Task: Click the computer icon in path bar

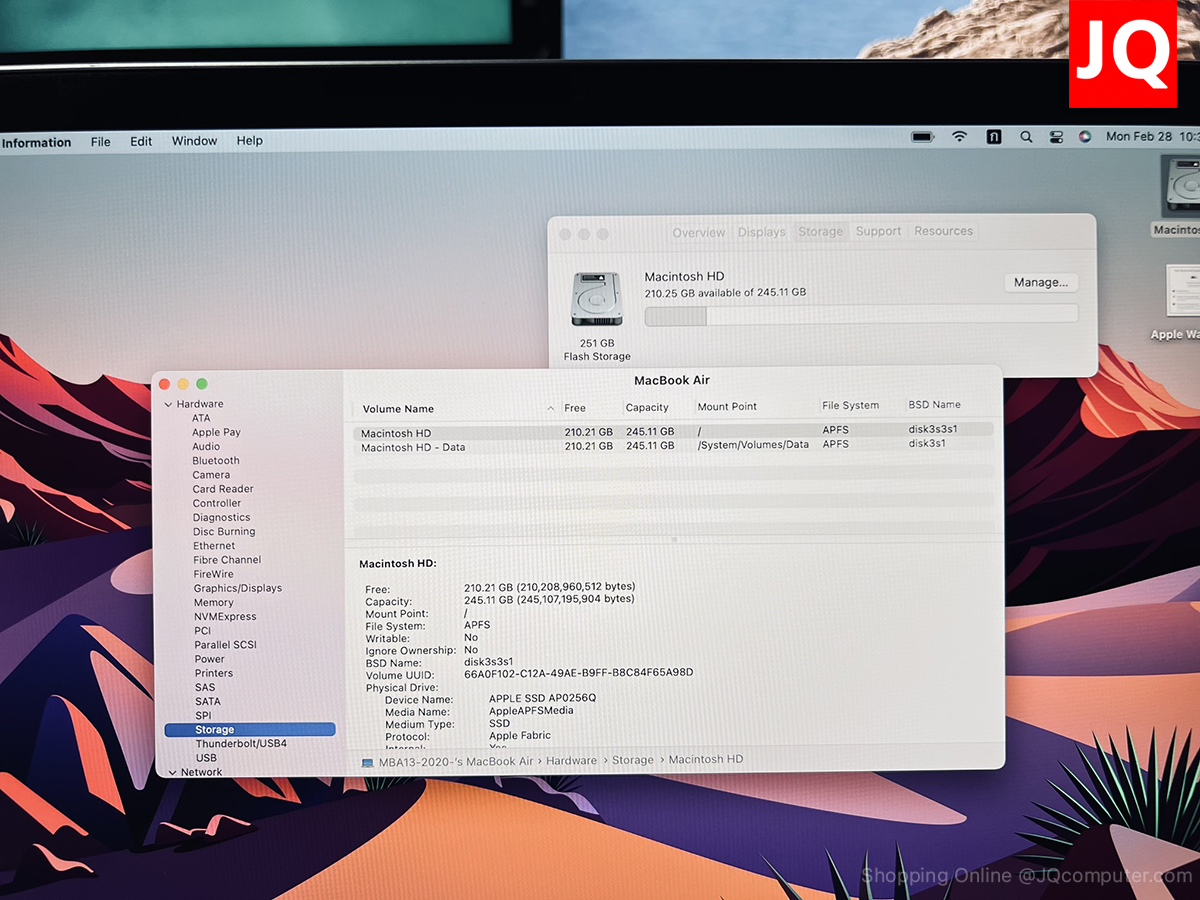Action: pyautogui.click(x=368, y=761)
